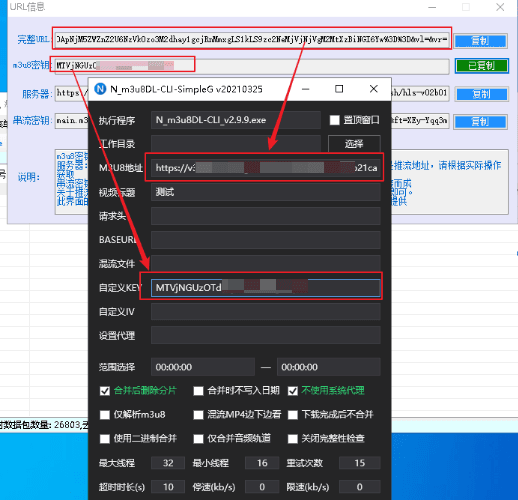This screenshot has height=500, width=518.
Task: Click 复制 button for 串流密钥 row
Action: (x=481, y=122)
